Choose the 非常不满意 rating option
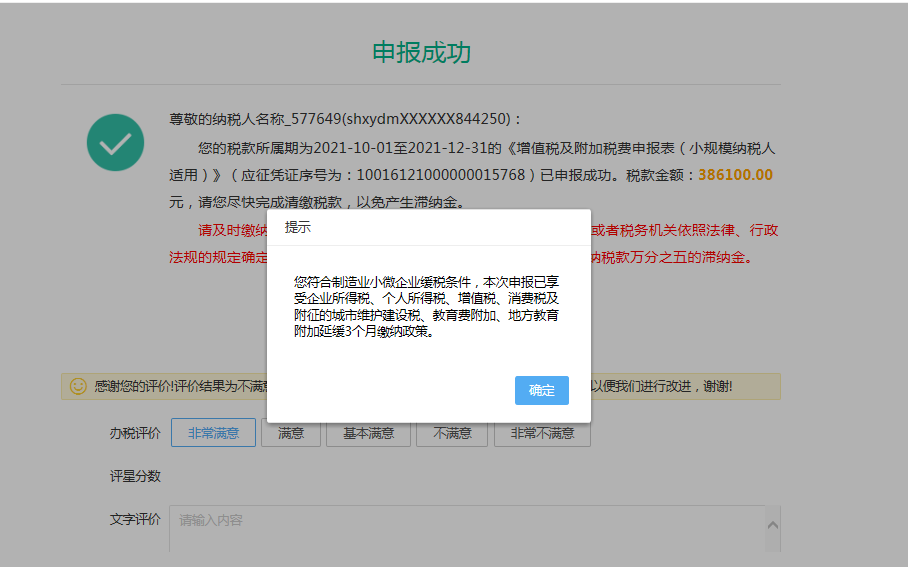Screen dimensions: 908x567 coord(542,433)
